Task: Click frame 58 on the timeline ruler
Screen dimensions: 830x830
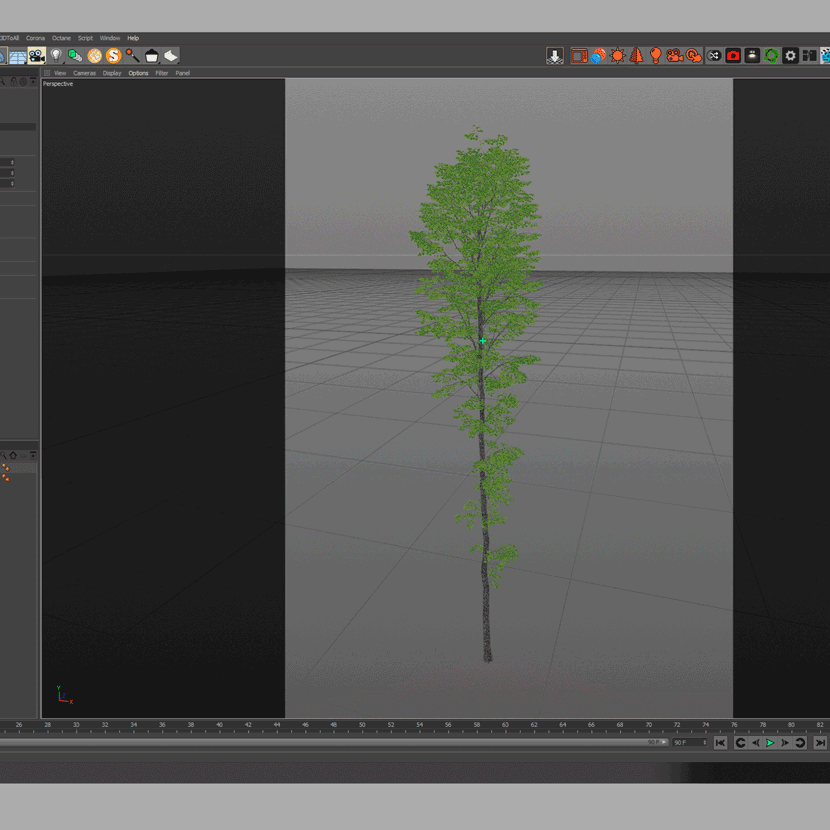Action: tap(477, 725)
